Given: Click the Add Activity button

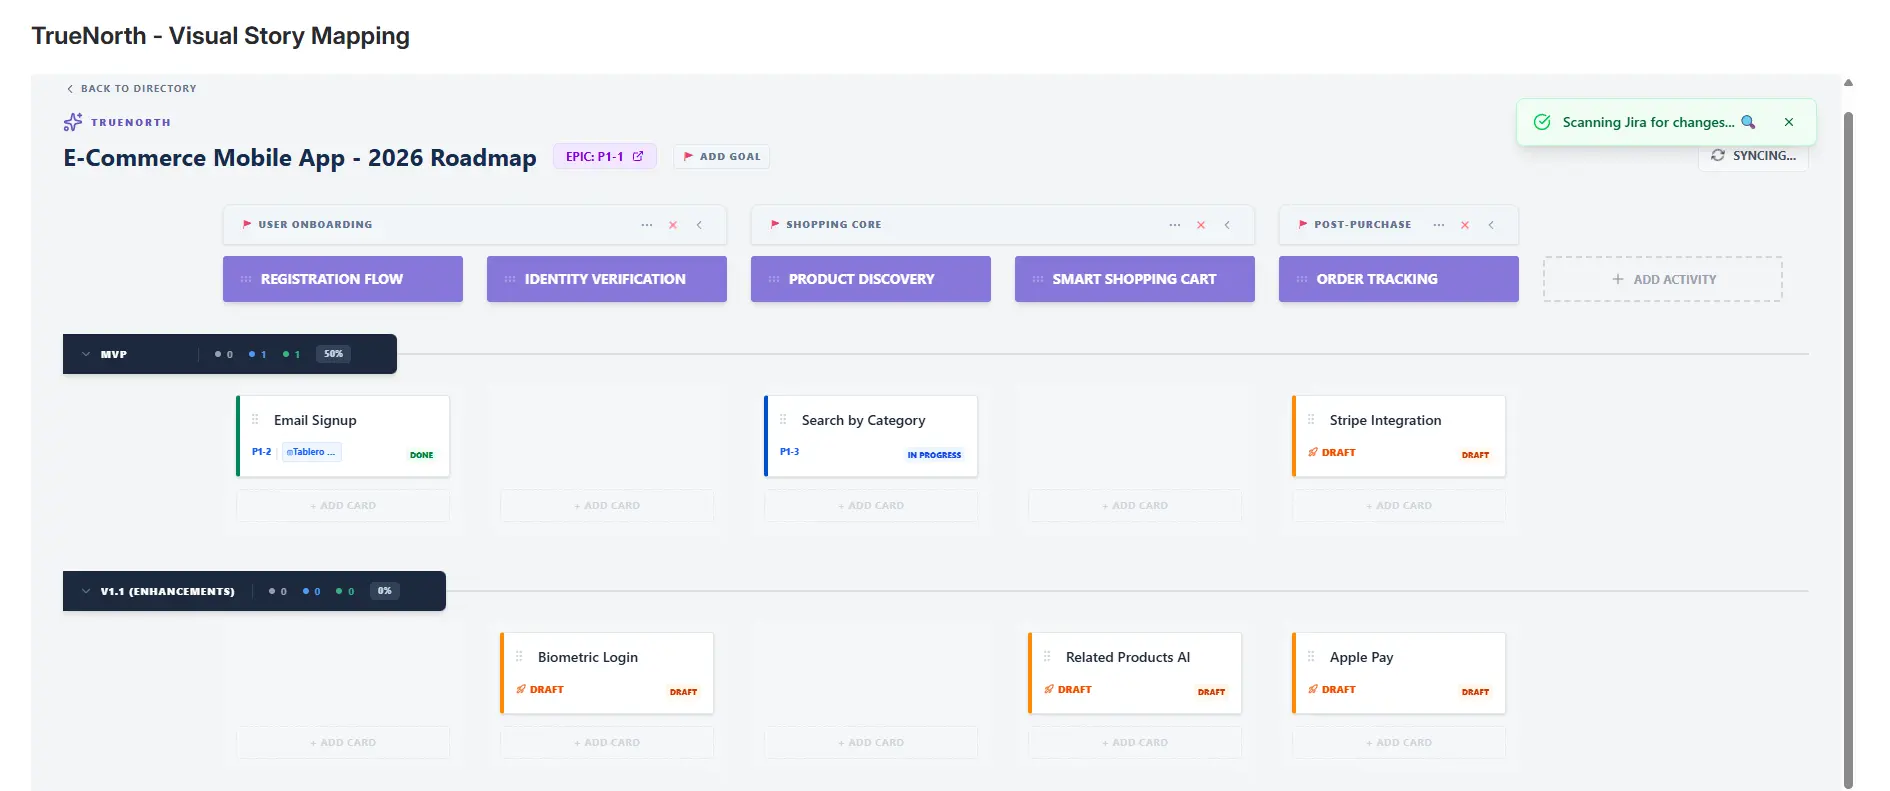Looking at the screenshot, I should (x=1662, y=279).
